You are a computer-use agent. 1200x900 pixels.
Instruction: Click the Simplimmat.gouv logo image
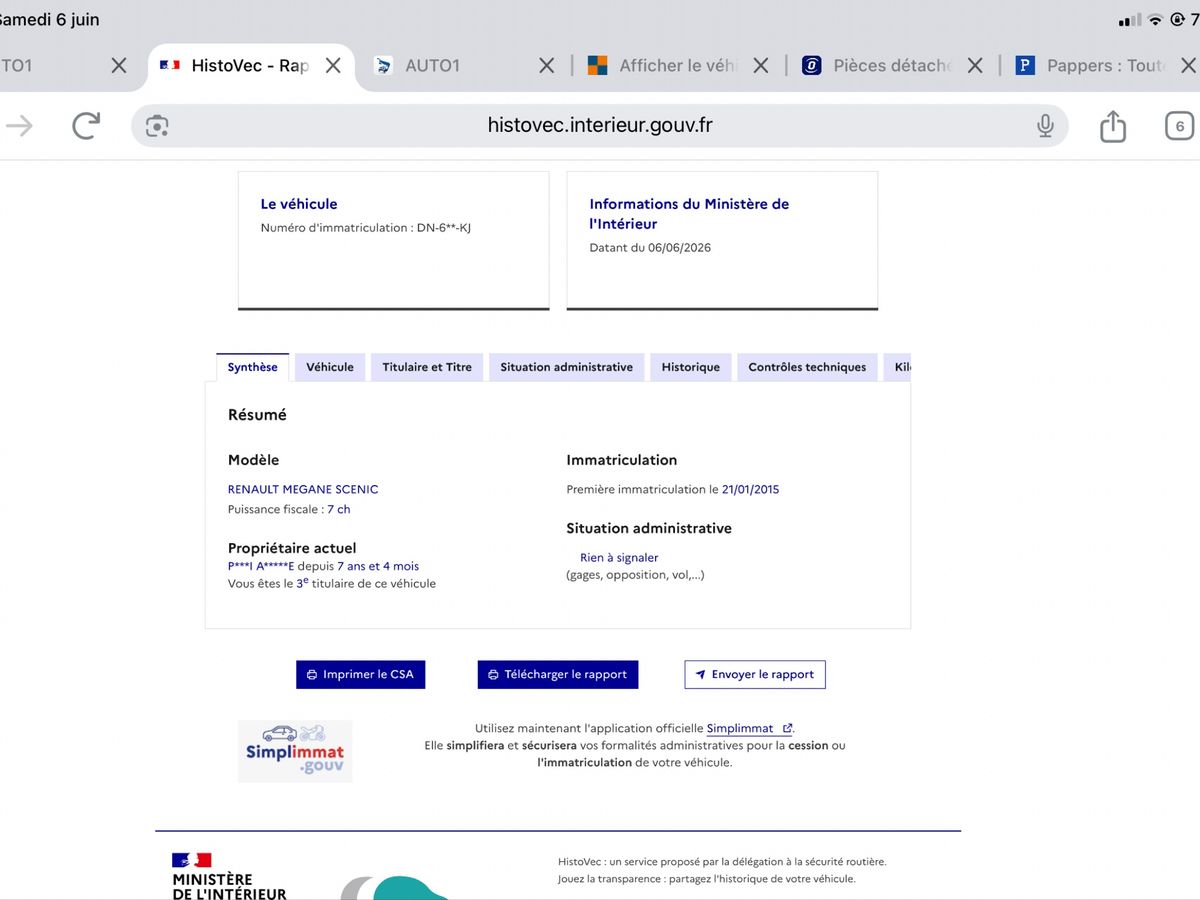click(295, 751)
